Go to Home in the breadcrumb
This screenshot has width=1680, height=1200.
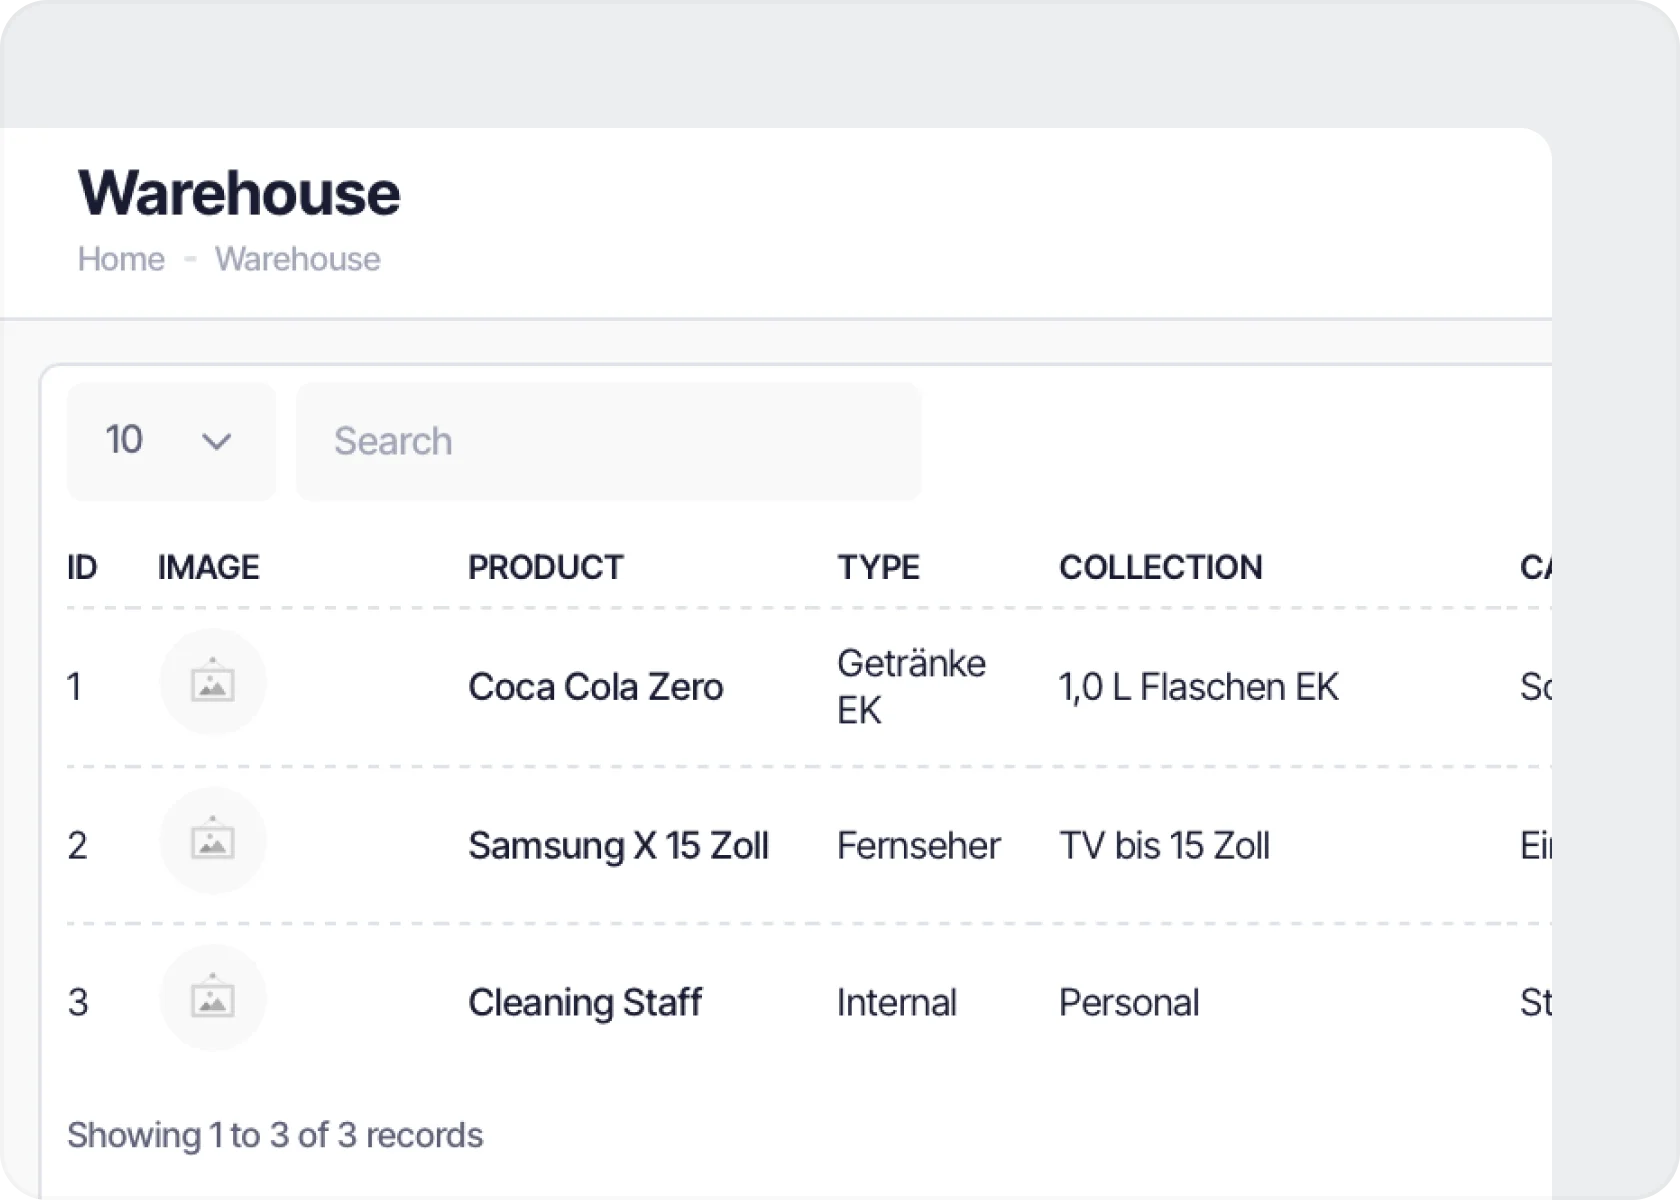pos(121,259)
